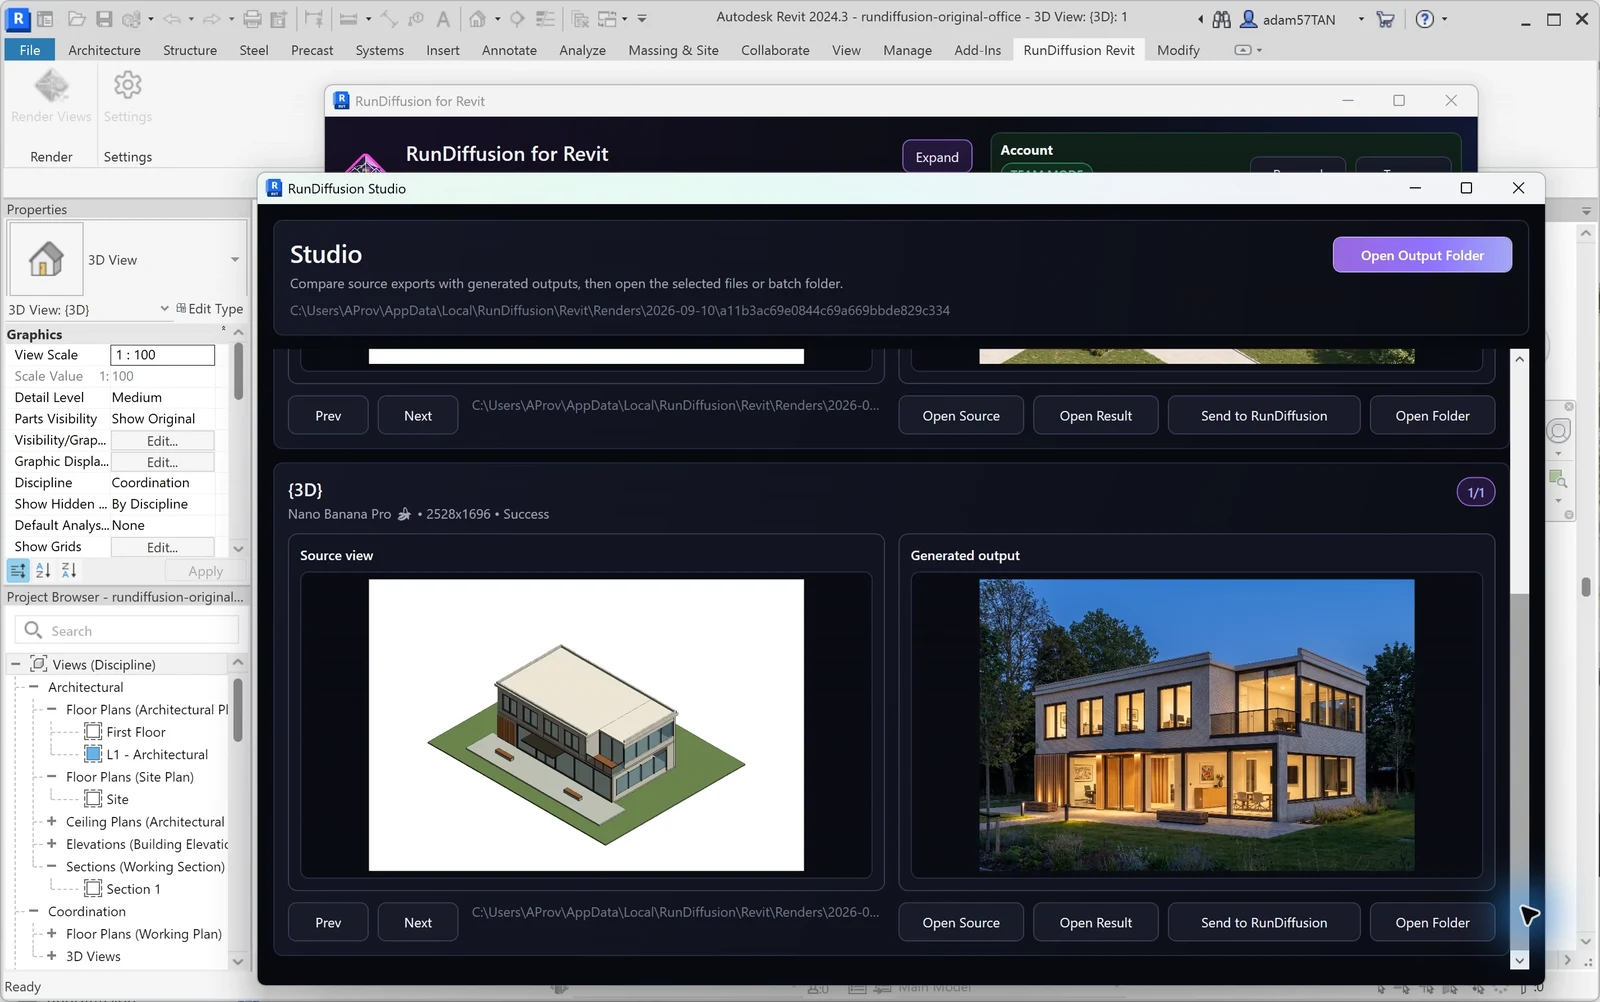Click the Default 3D View house icon

(478, 18)
